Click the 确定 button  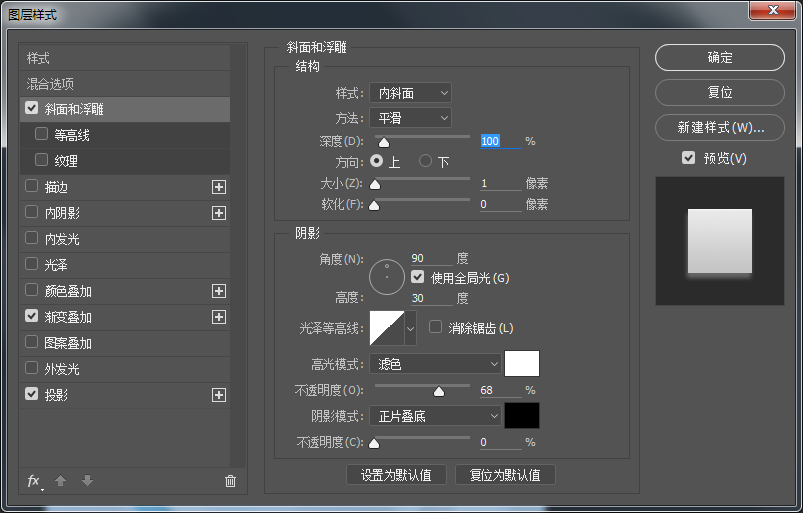[x=720, y=57]
